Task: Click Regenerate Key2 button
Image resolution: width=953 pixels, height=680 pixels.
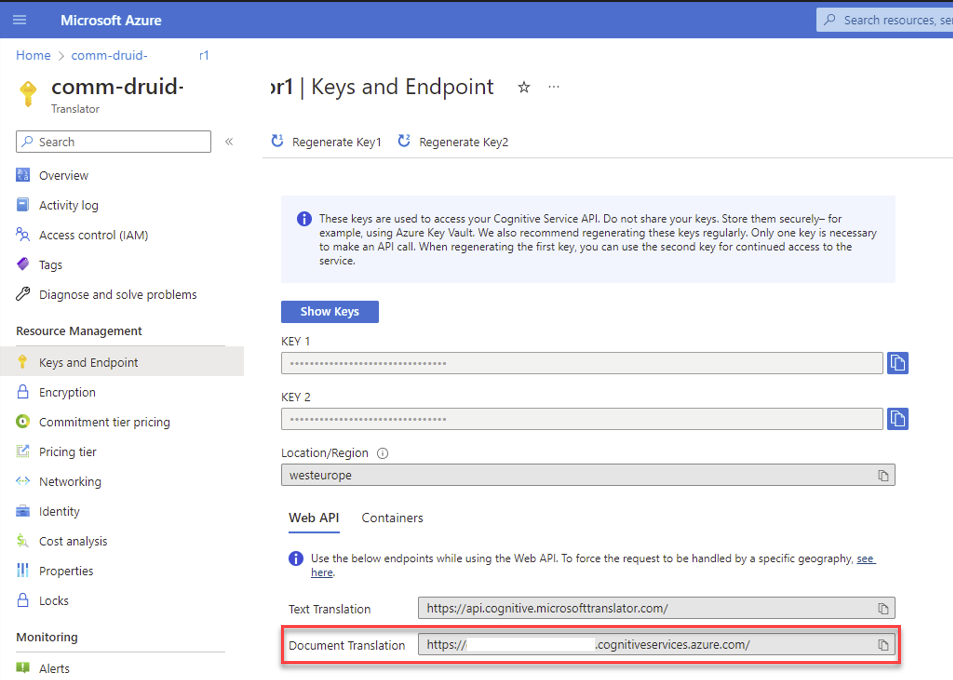Action: (x=453, y=142)
